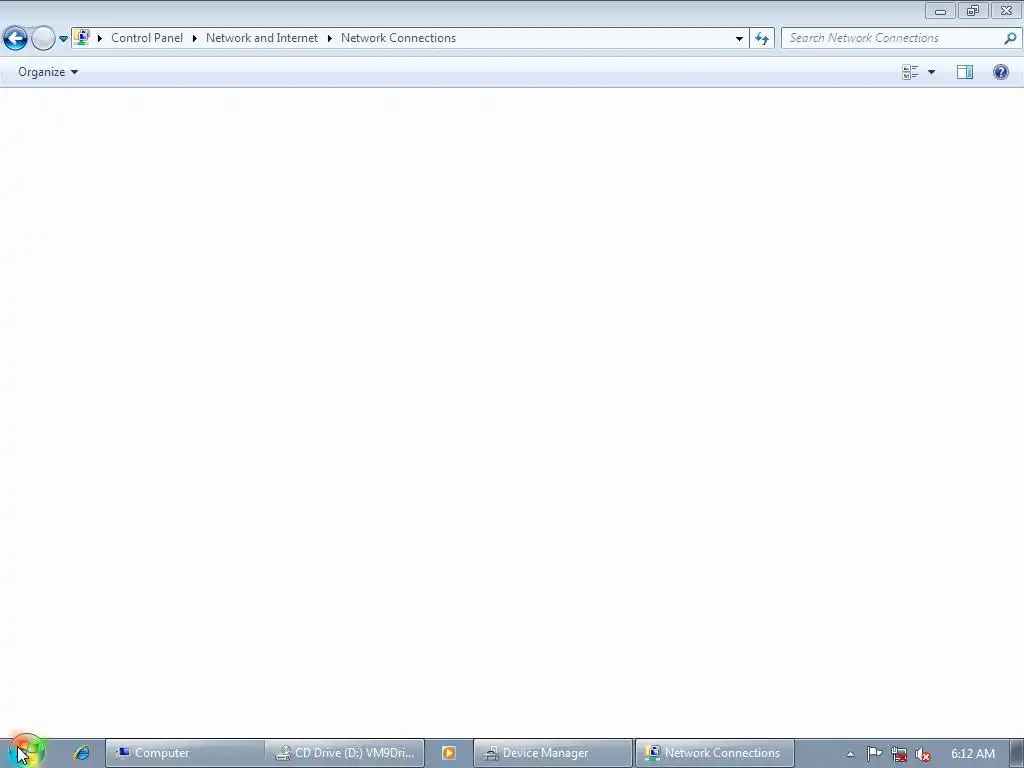Open Action Center flag icon

click(x=874, y=754)
